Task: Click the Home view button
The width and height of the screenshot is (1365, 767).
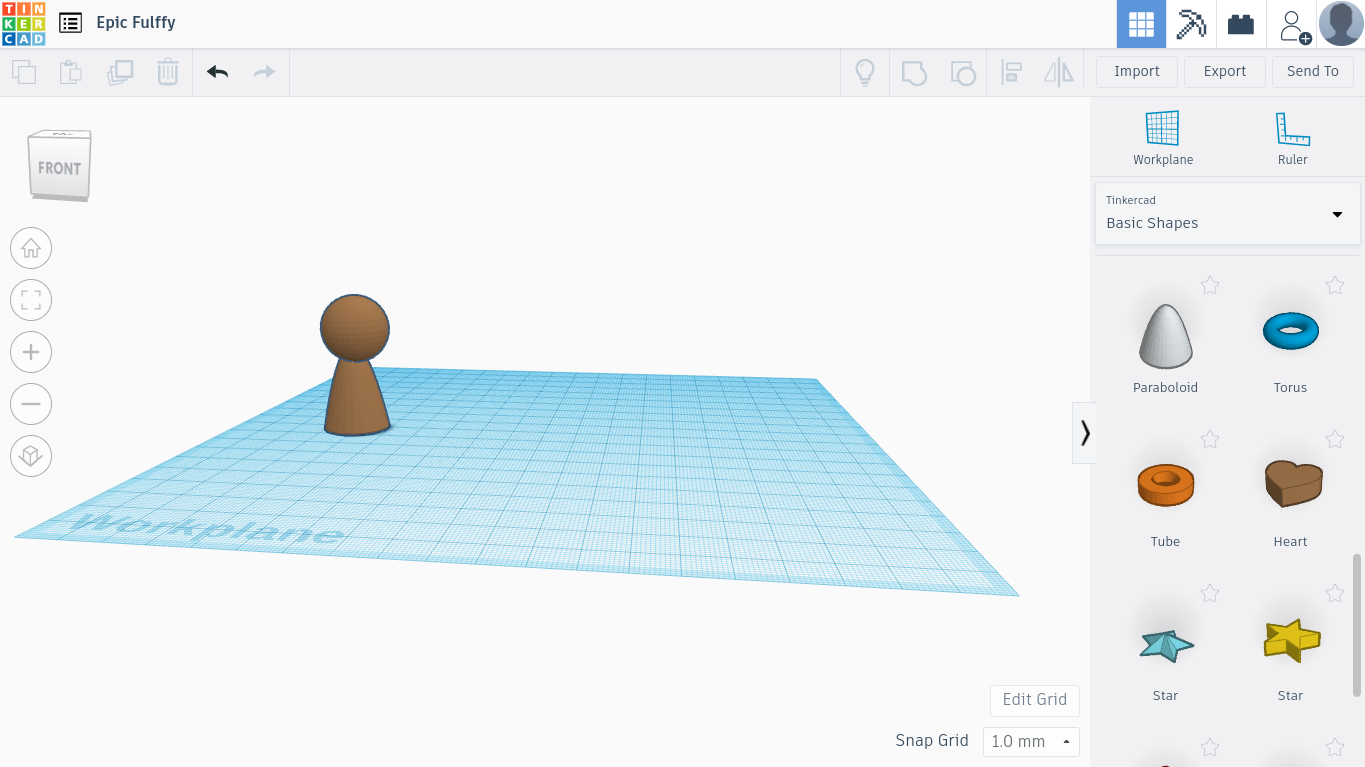Action: tap(31, 248)
